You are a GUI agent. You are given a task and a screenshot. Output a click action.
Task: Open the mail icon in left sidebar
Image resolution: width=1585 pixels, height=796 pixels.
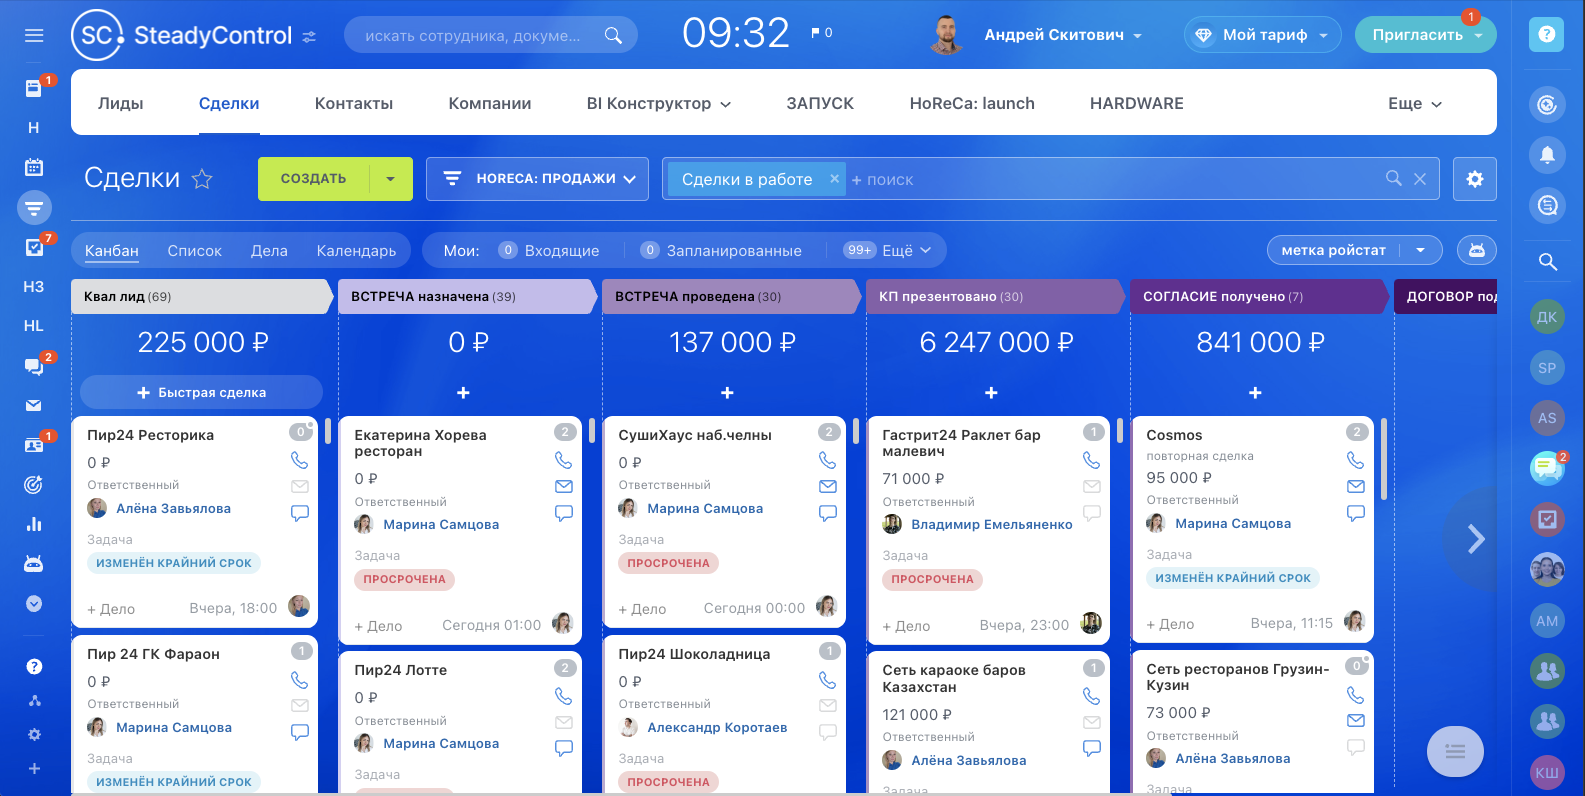(x=34, y=406)
